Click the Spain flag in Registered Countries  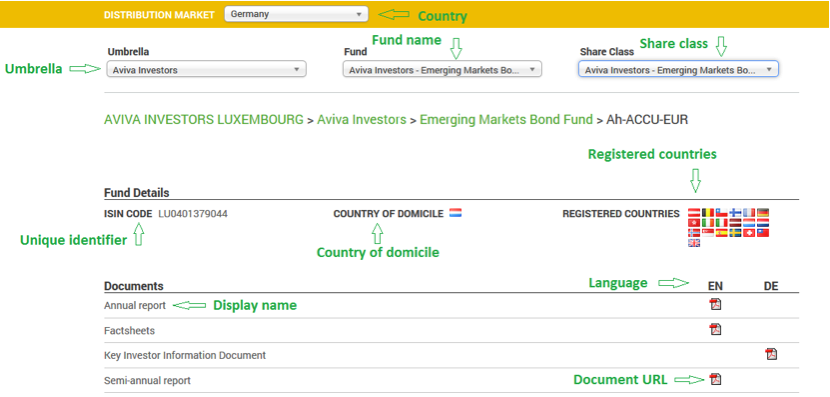pyautogui.click(x=721, y=233)
